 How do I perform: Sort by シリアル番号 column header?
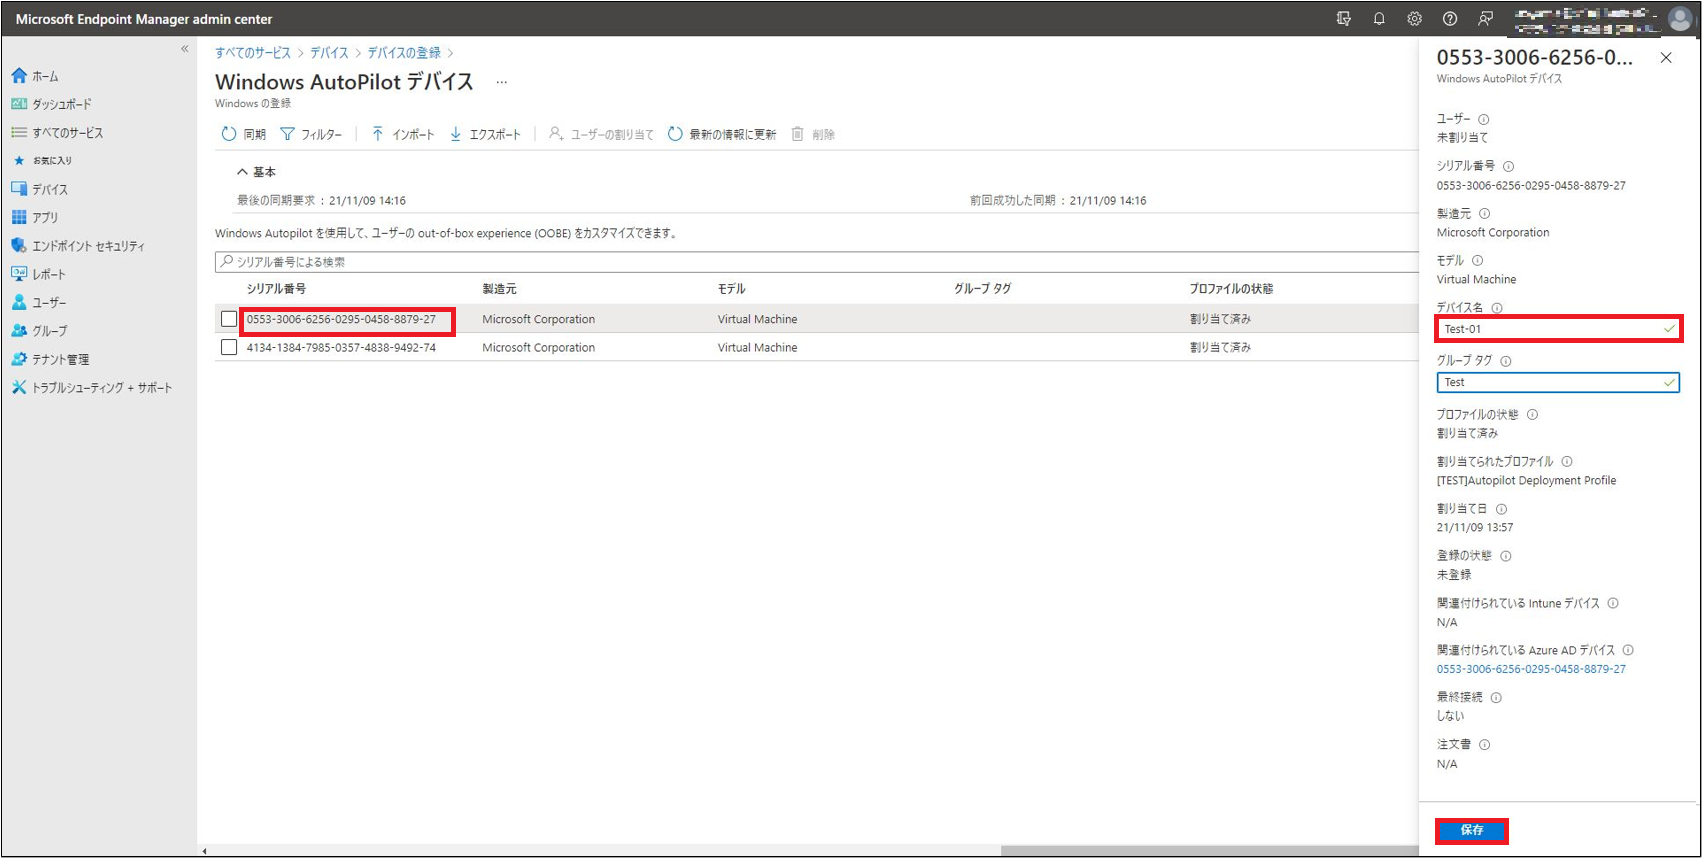276,289
